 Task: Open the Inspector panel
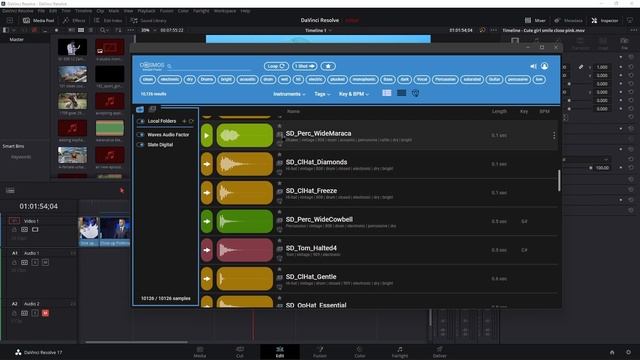click(x=605, y=20)
